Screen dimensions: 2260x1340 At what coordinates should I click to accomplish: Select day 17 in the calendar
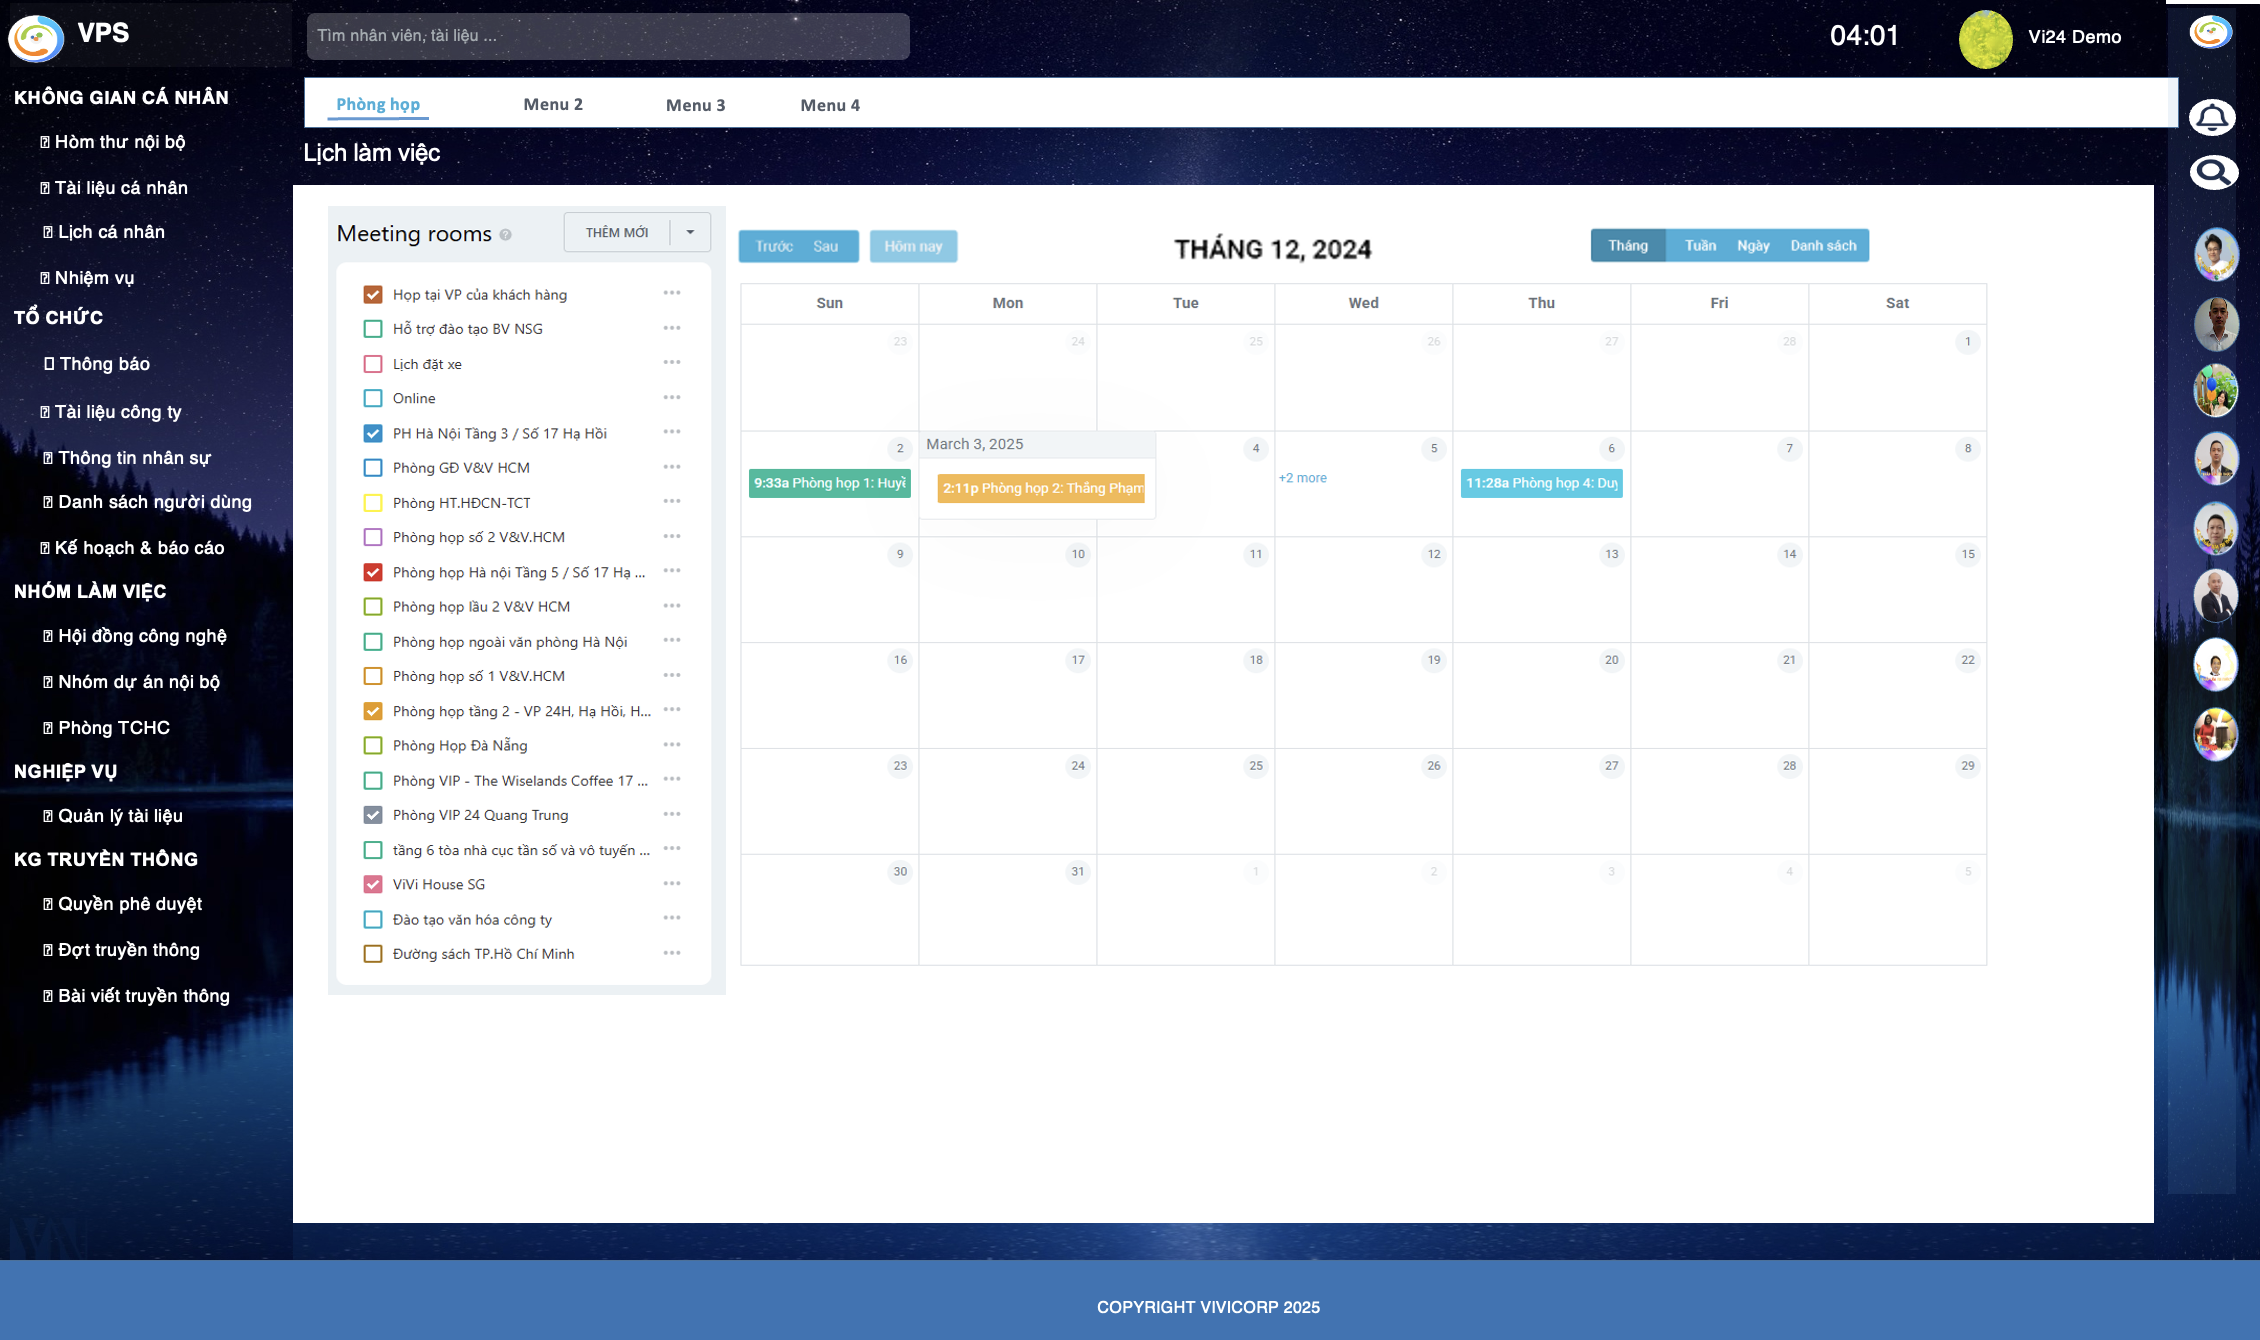pyautogui.click(x=1078, y=660)
